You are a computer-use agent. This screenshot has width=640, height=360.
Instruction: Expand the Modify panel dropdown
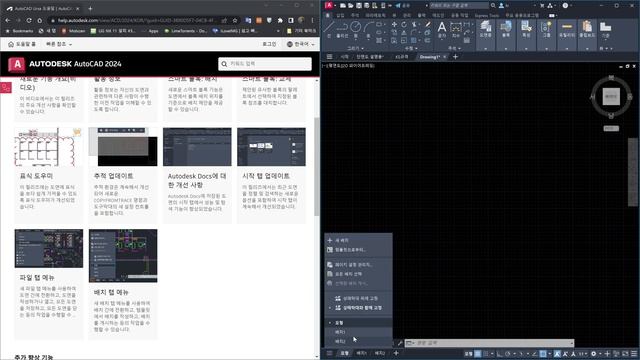(411, 48)
